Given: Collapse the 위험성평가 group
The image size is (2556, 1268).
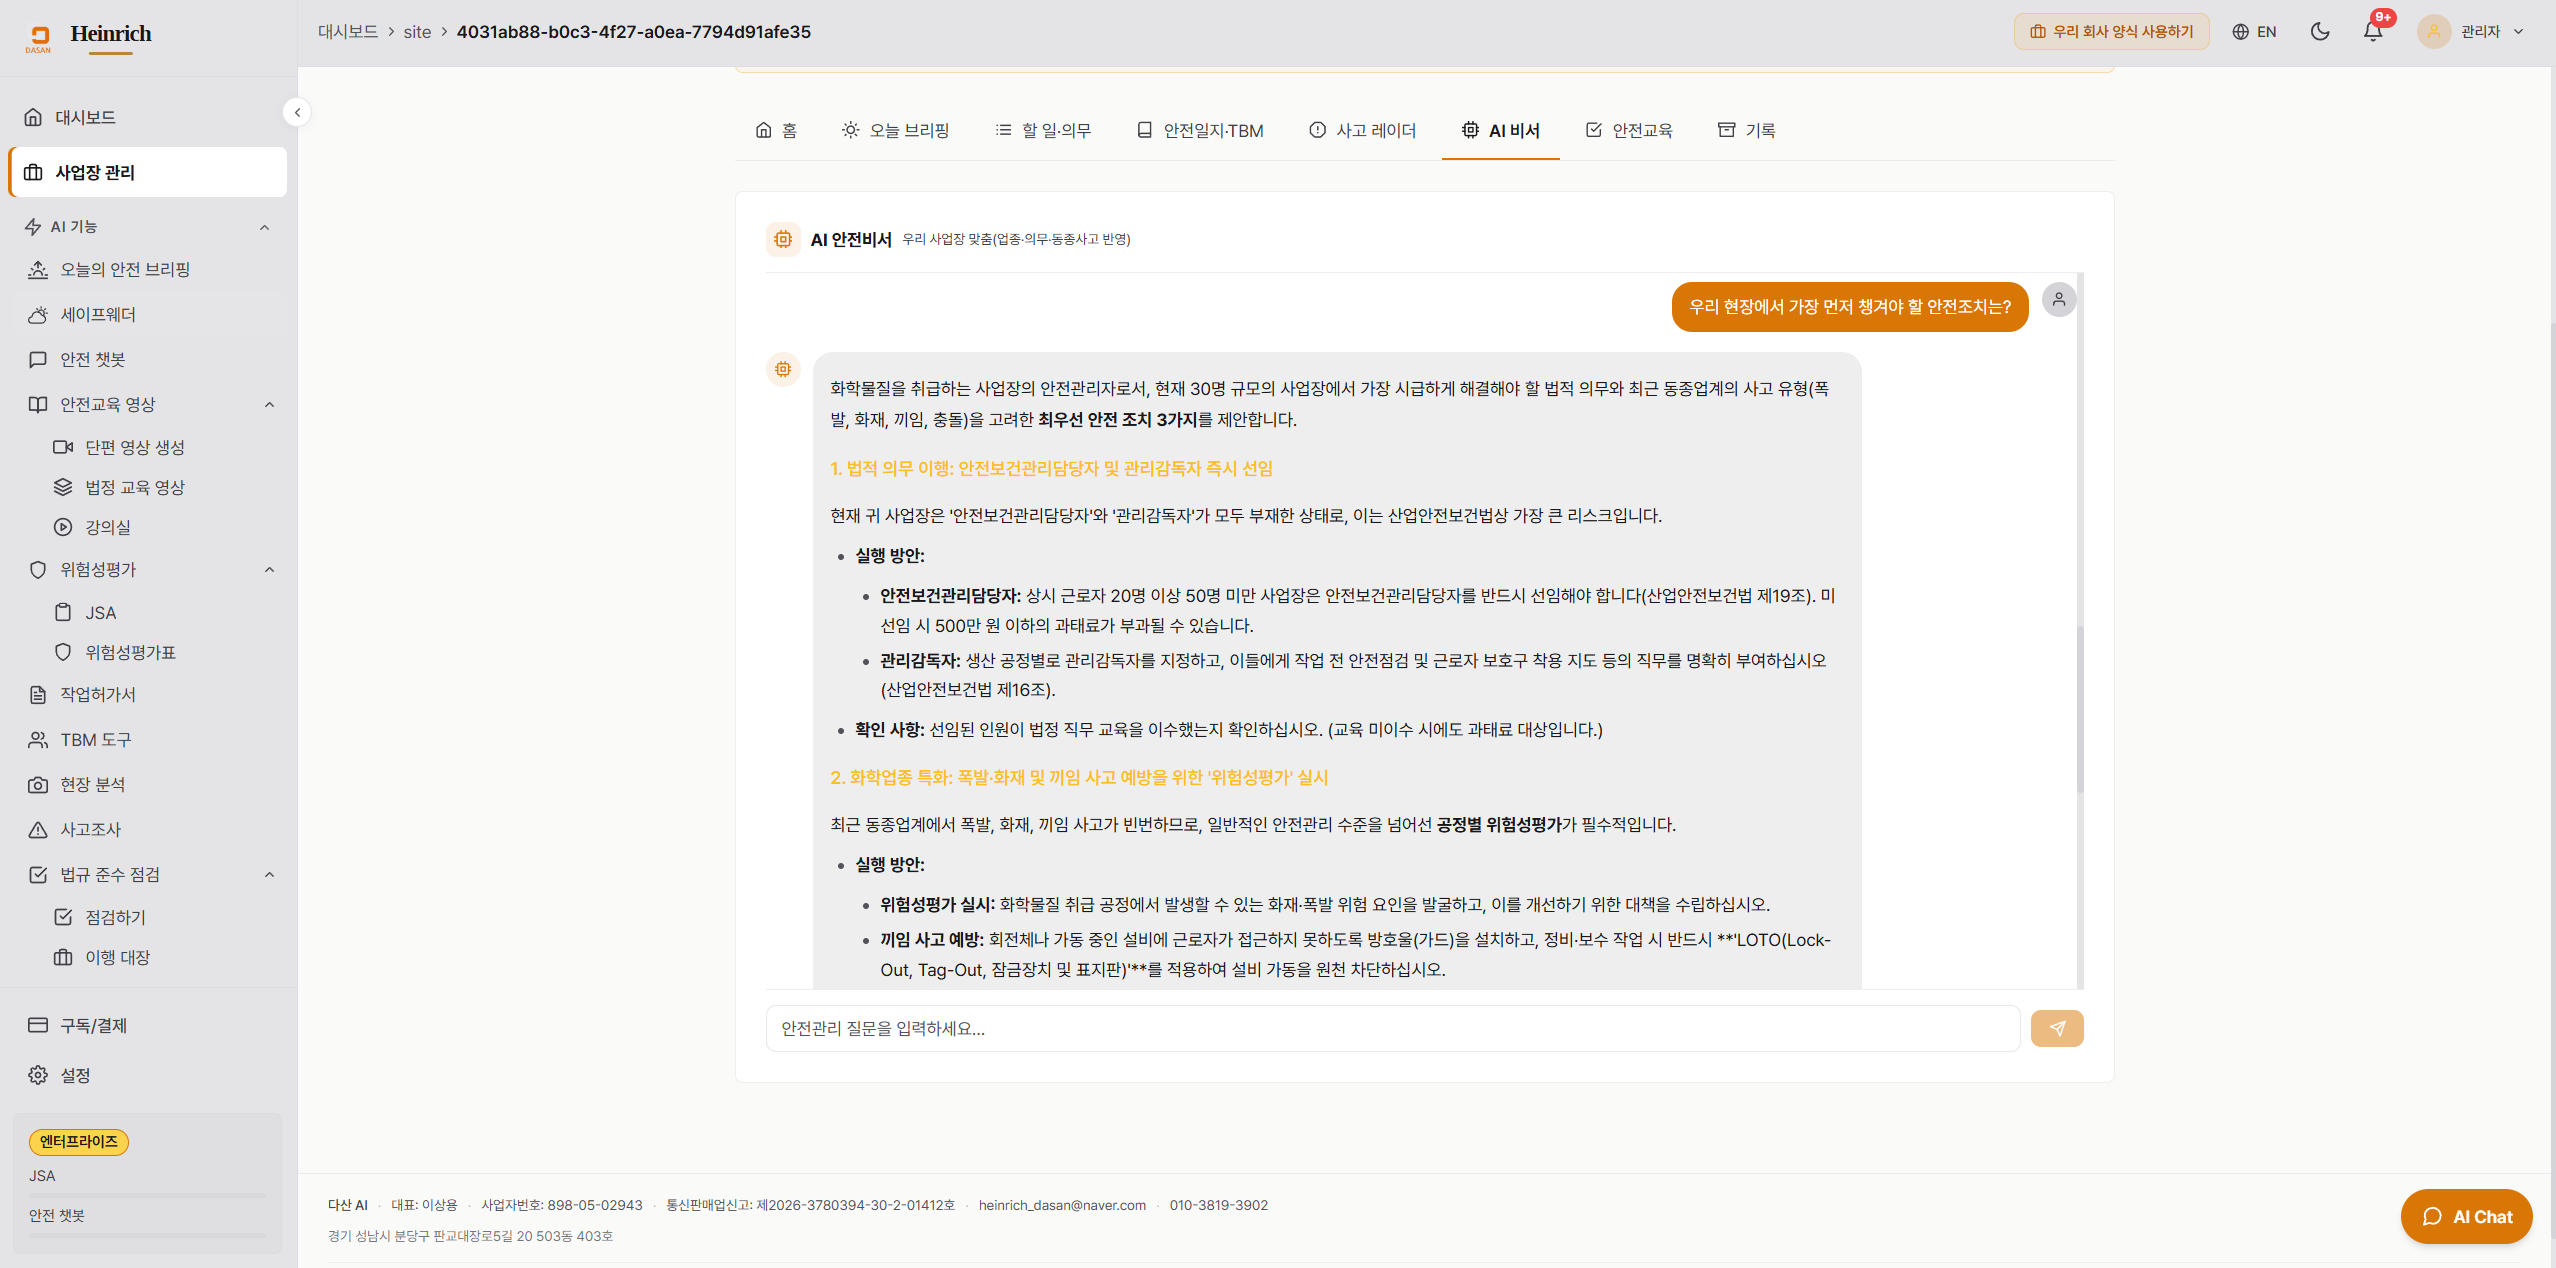Looking at the screenshot, I should (x=269, y=569).
